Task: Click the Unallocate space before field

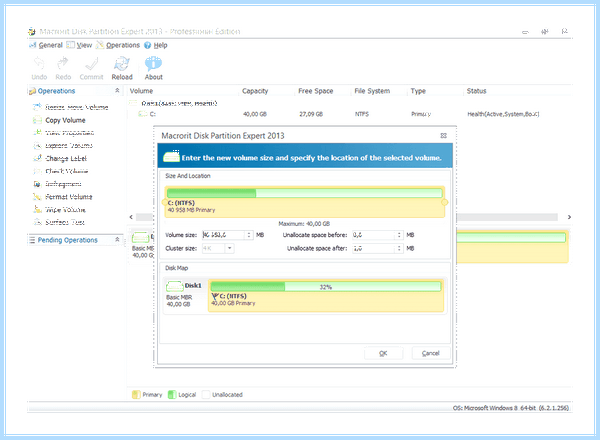Action: [374, 235]
